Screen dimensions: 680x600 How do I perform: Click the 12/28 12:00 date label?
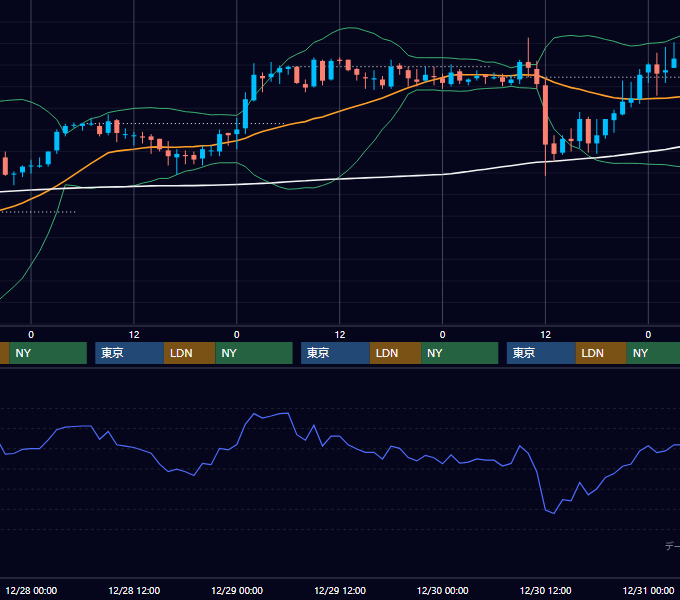134,590
